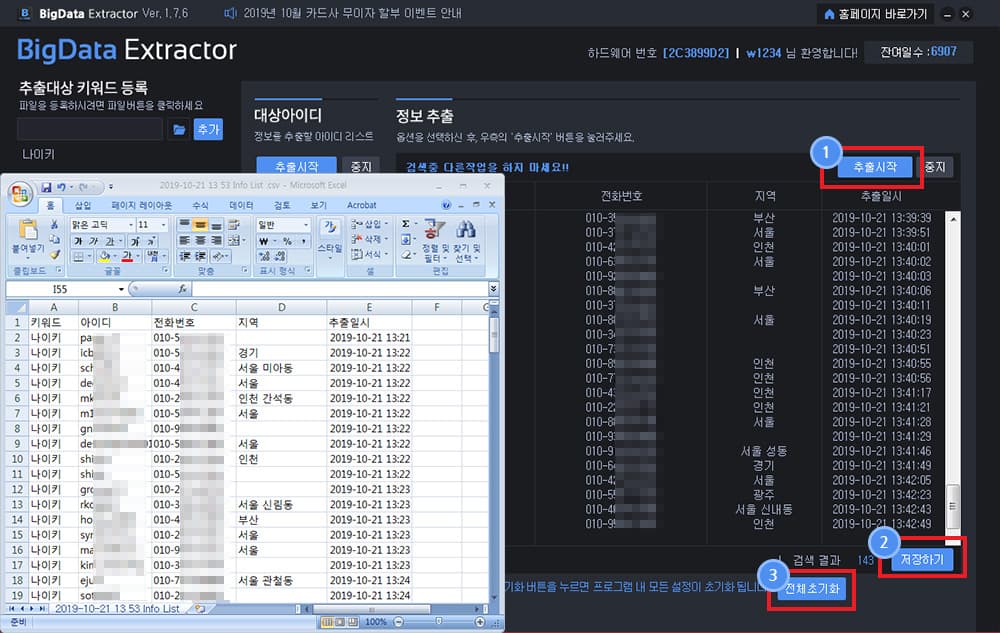Switch to 페이지 레이아웃 ribbon tab
Image resolution: width=1000 pixels, height=633 pixels.
(142, 205)
